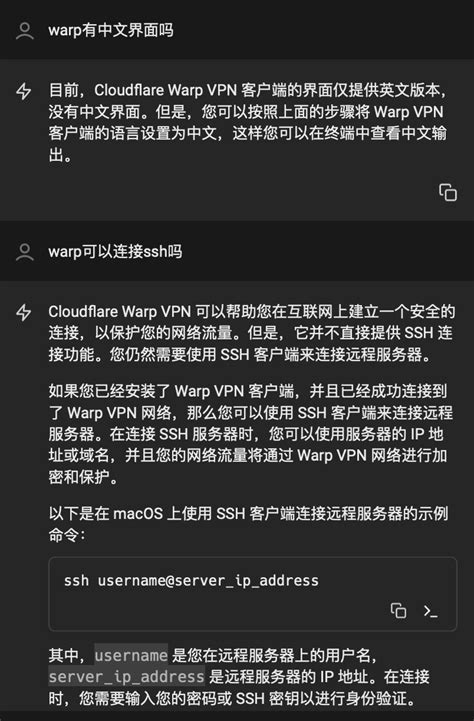Click the sentence "以下是在 macOS 上使用 SSH"
Viewport: 474px width, 721px height.
click(248, 524)
